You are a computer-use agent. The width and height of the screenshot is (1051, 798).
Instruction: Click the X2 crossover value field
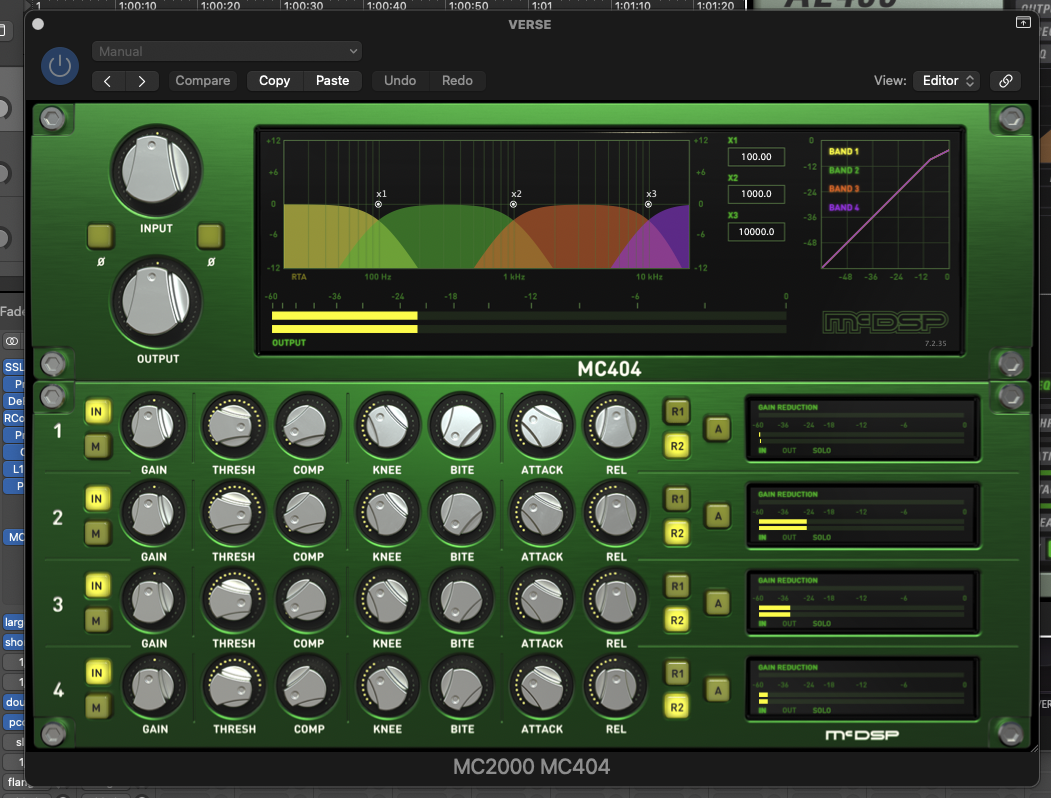click(756, 194)
